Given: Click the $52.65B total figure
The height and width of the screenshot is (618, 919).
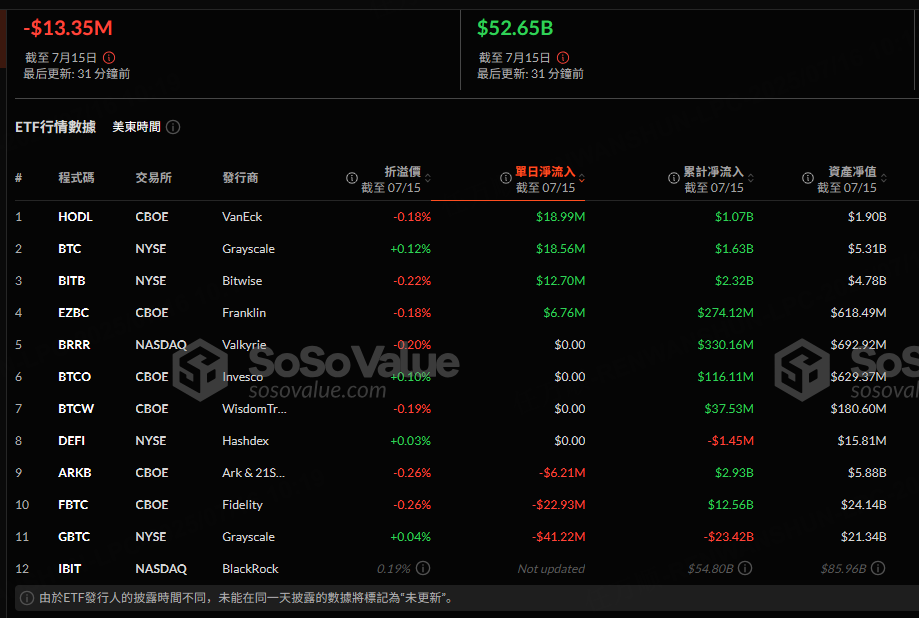Looking at the screenshot, I should tap(515, 28).
